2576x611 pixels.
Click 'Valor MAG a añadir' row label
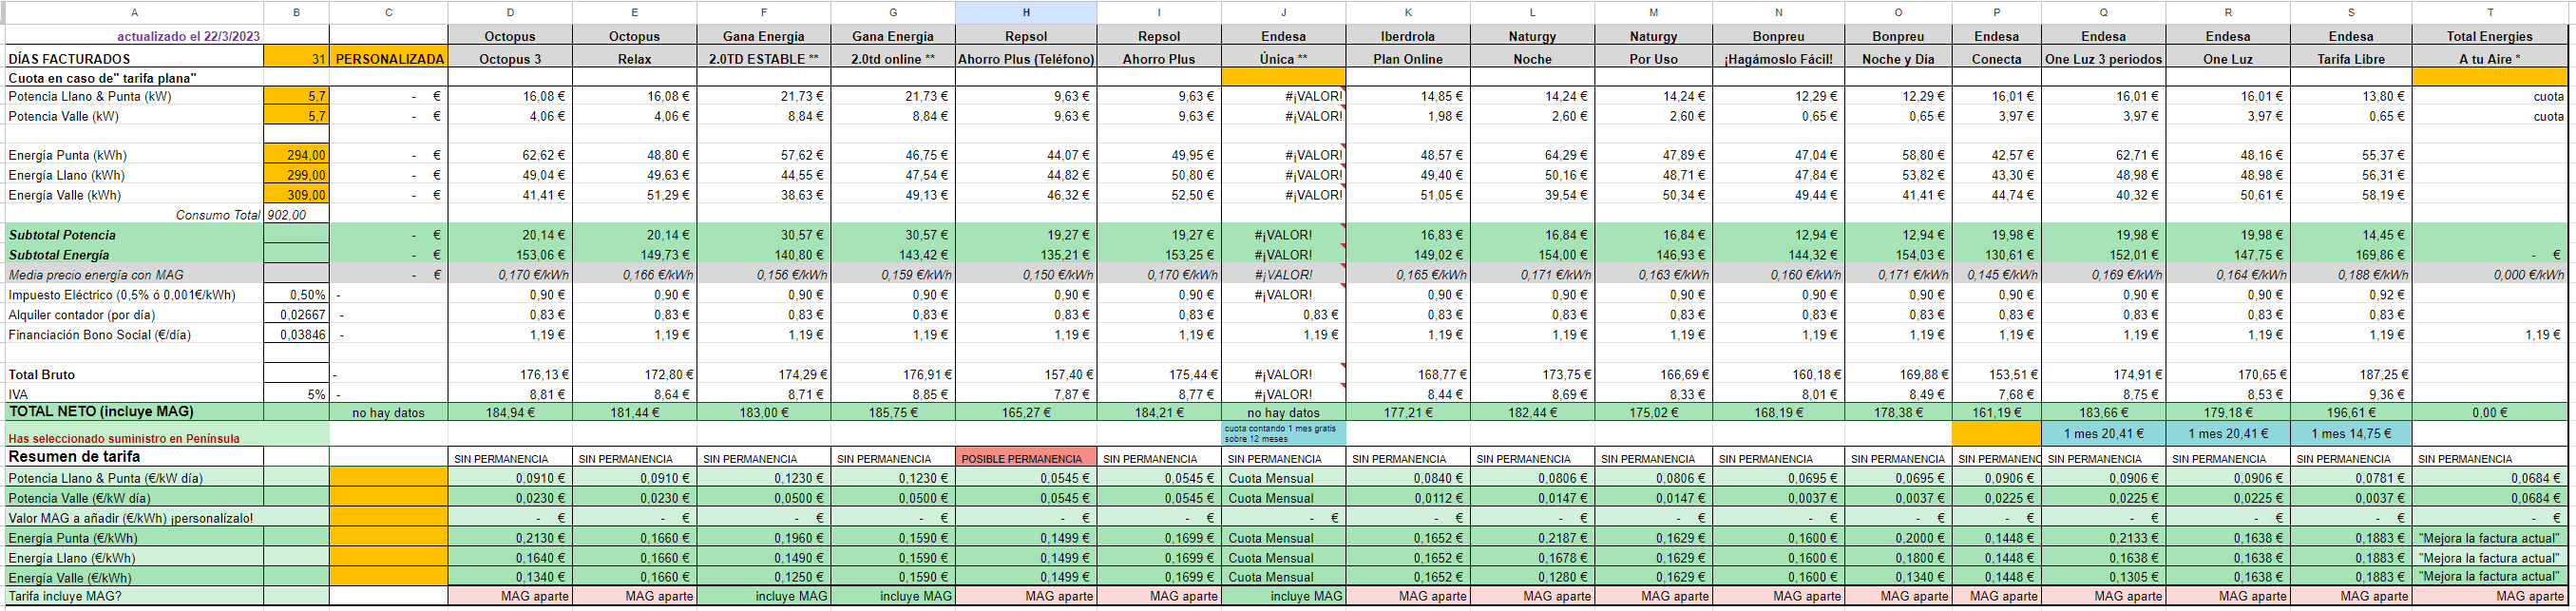(130, 518)
